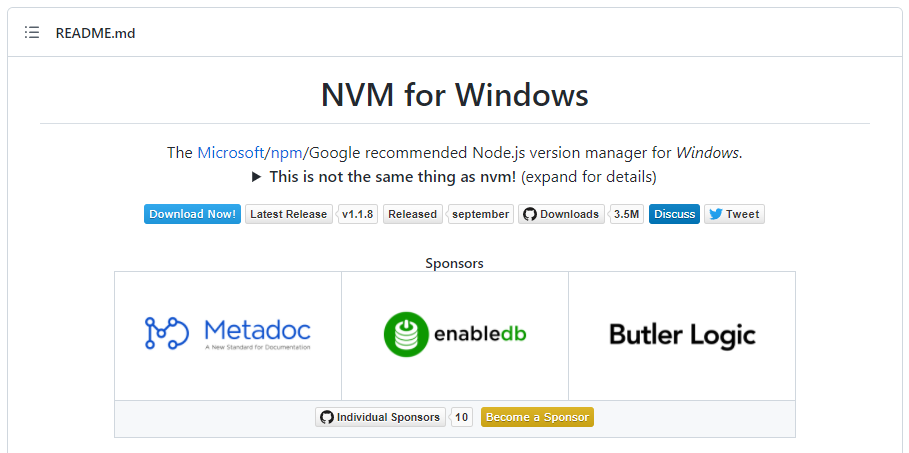Open the Discuss badge
Image resolution: width=909 pixels, height=453 pixels.
point(674,214)
